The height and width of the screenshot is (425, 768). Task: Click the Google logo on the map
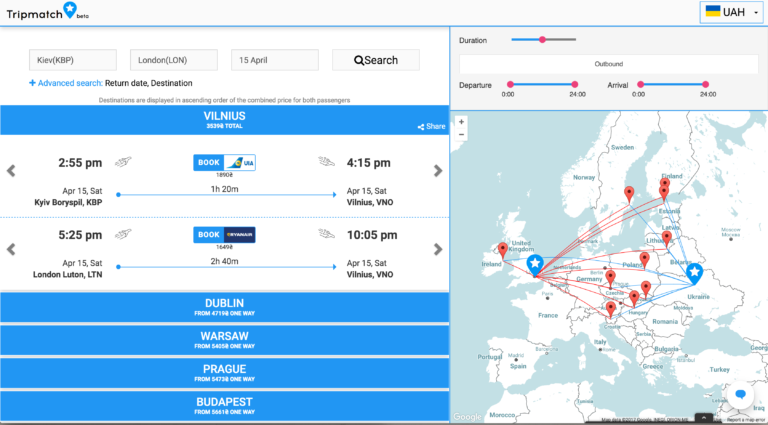(x=467, y=417)
